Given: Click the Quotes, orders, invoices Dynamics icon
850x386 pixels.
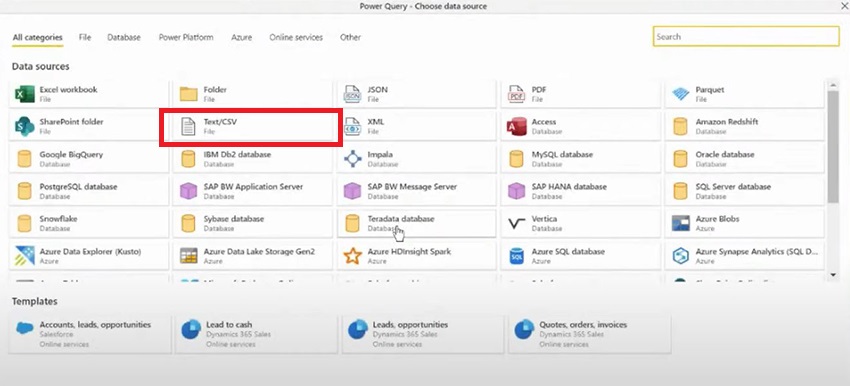Looking at the screenshot, I should pyautogui.click(x=524, y=329).
